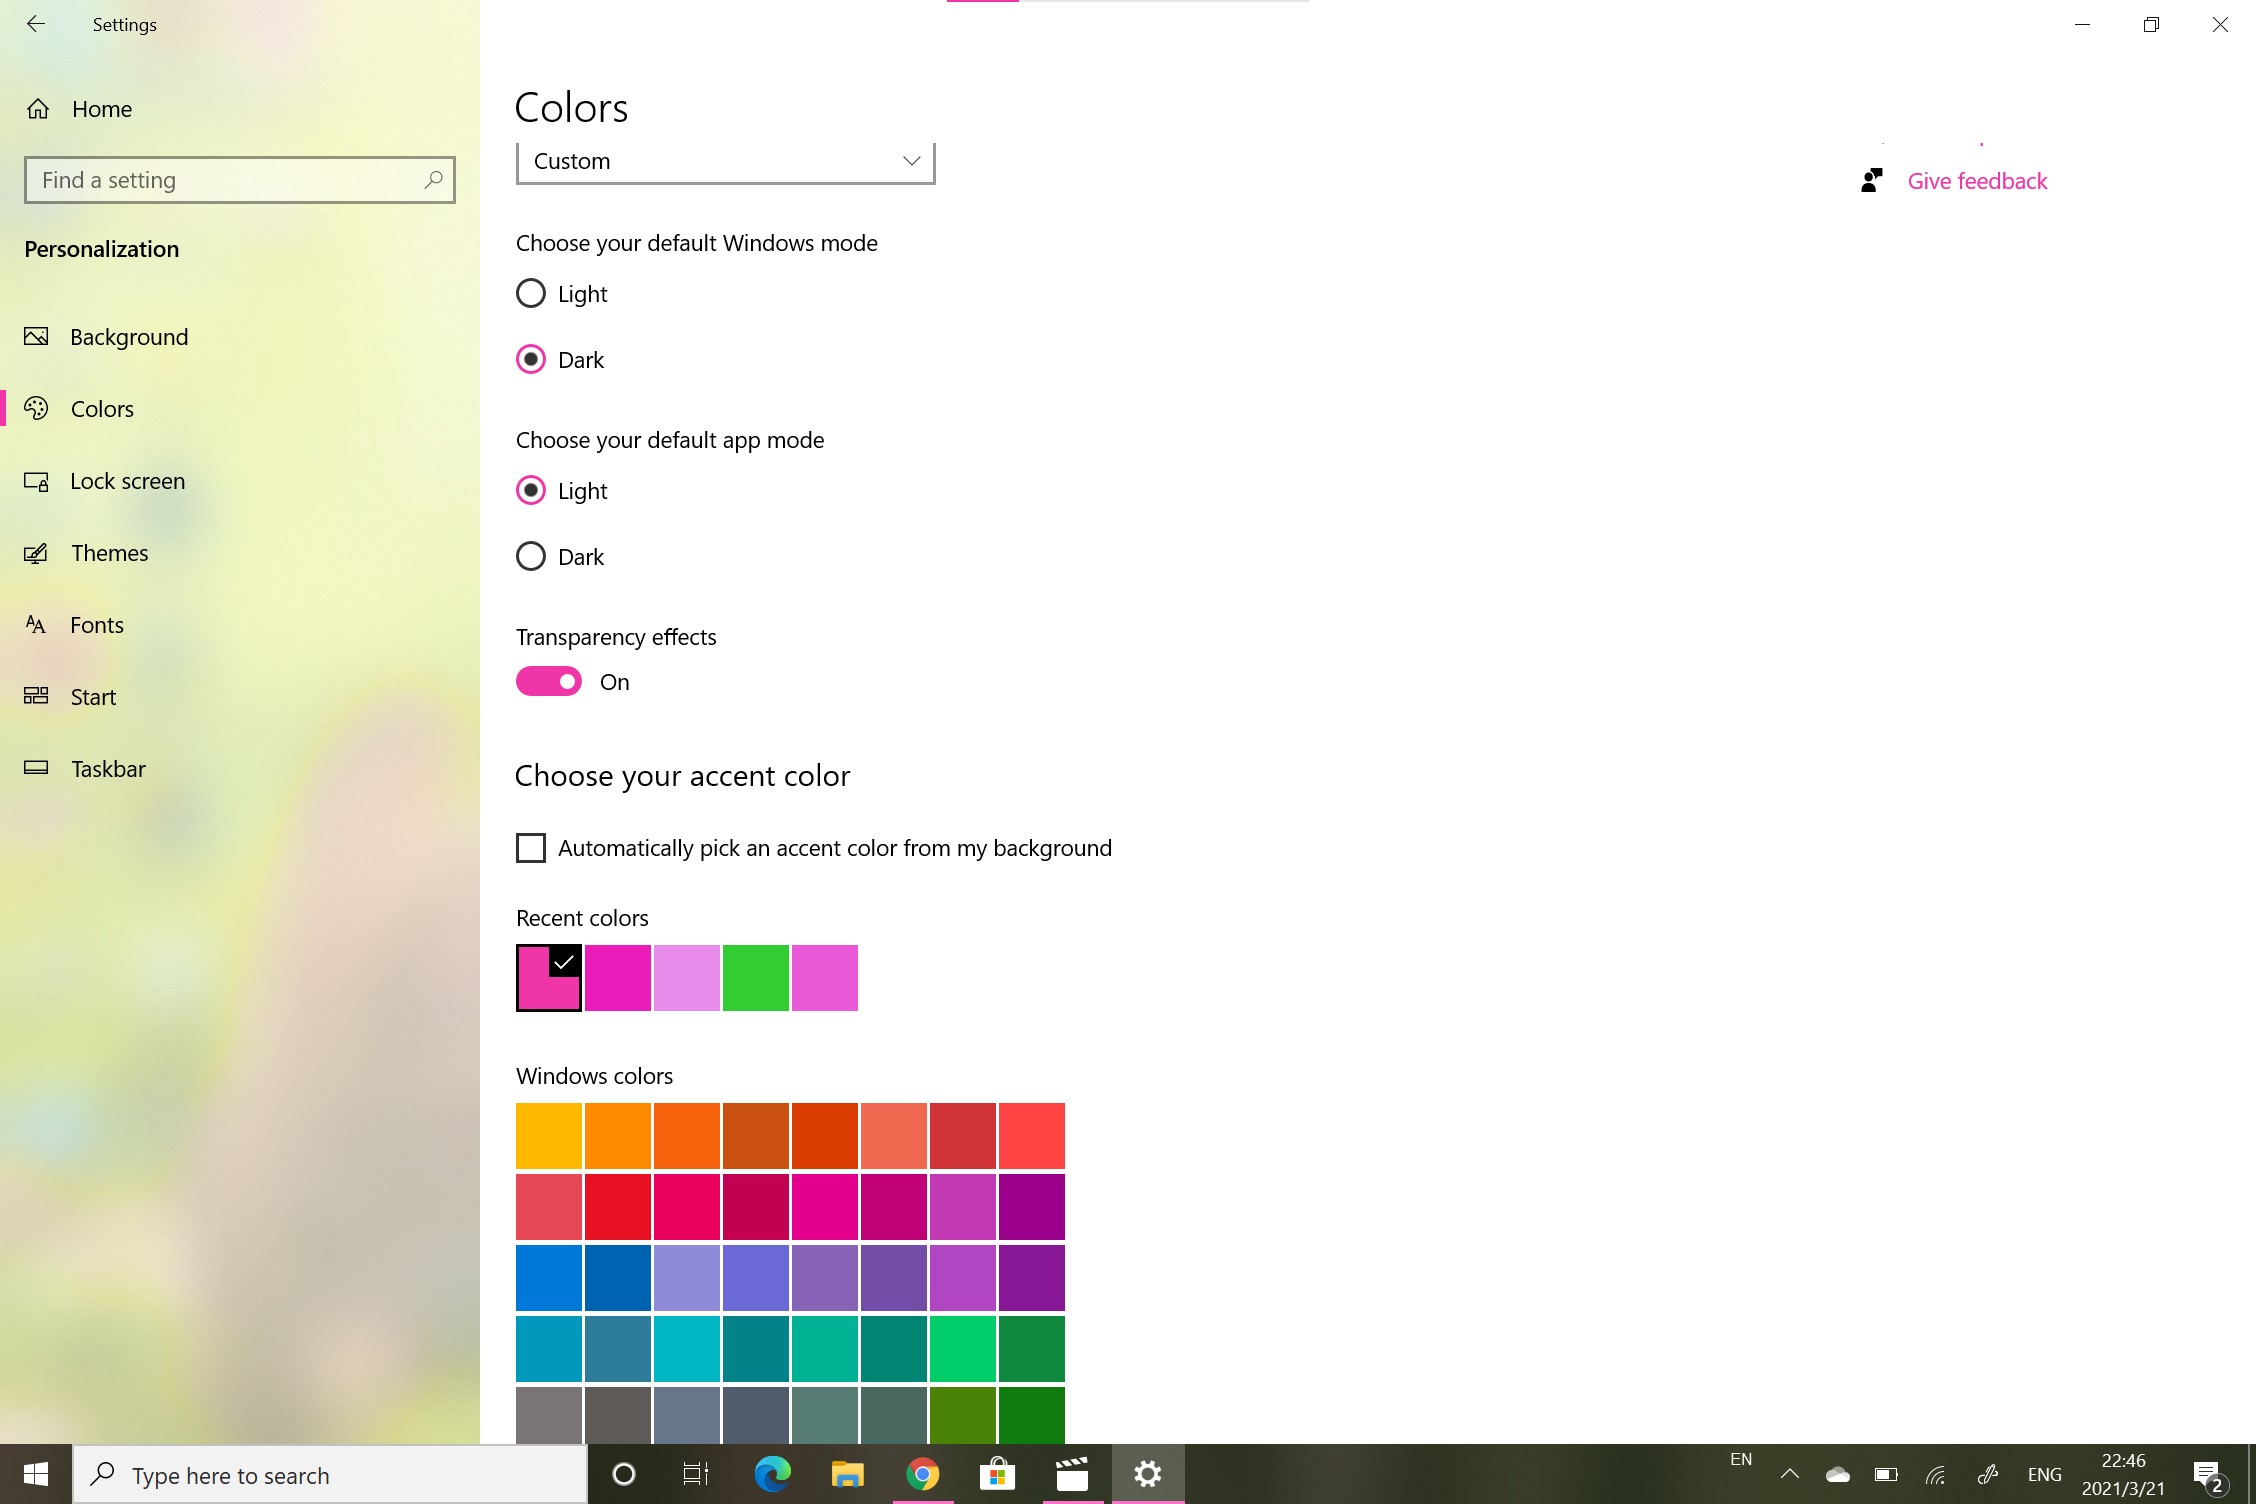Open File Explorer from the taskbar
The height and width of the screenshot is (1504, 2256).
click(847, 1474)
